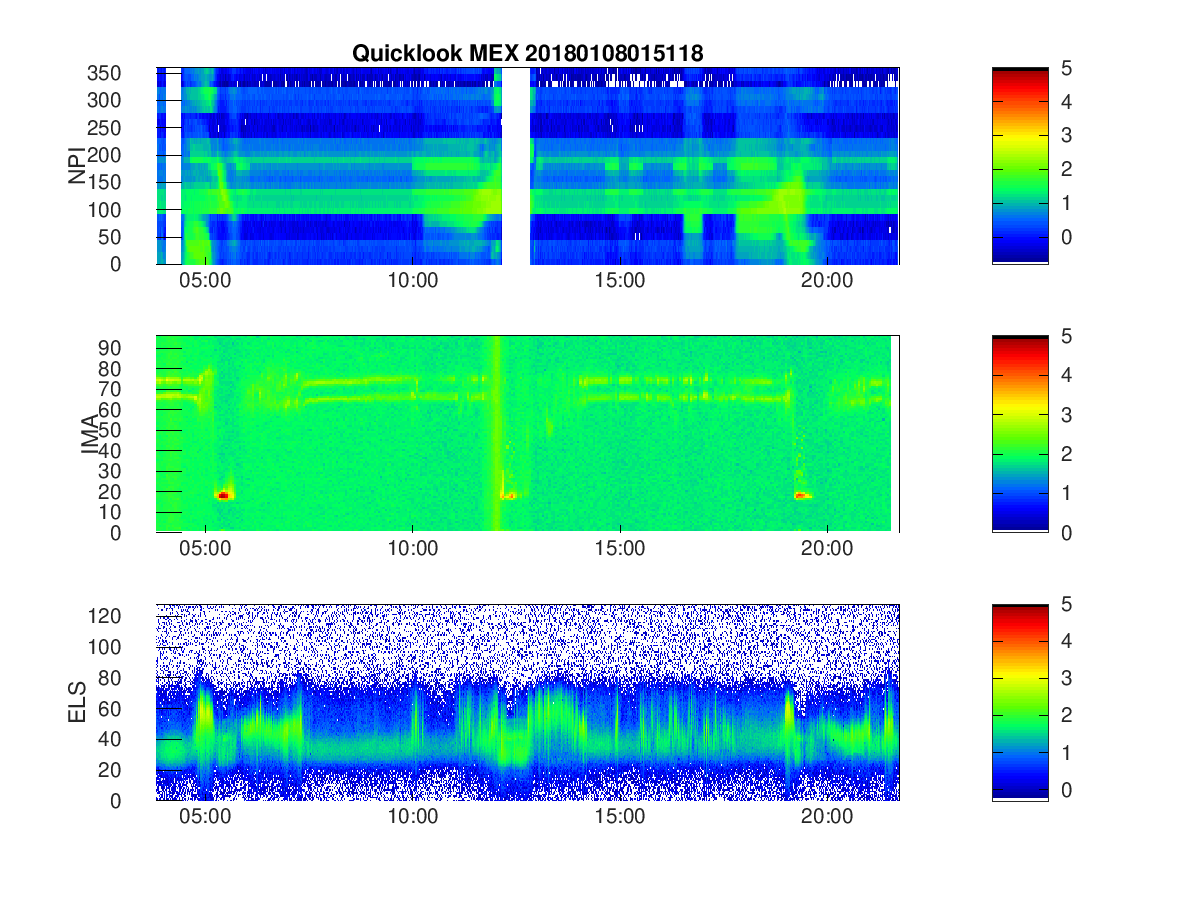Click the ELS colorbar value 2
Screen dimensions: 1200x900
click(x=1065, y=715)
